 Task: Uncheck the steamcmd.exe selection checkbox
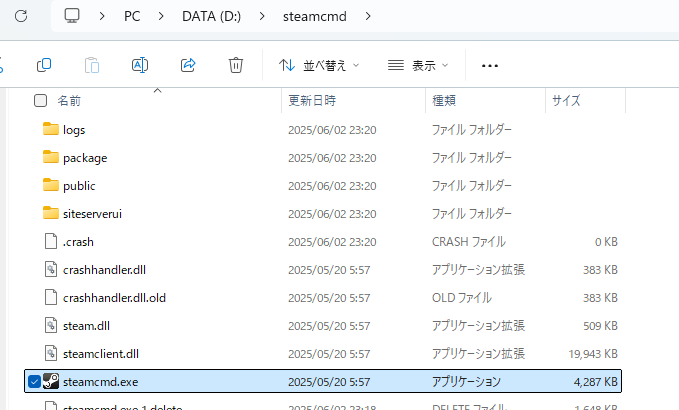[34, 381]
